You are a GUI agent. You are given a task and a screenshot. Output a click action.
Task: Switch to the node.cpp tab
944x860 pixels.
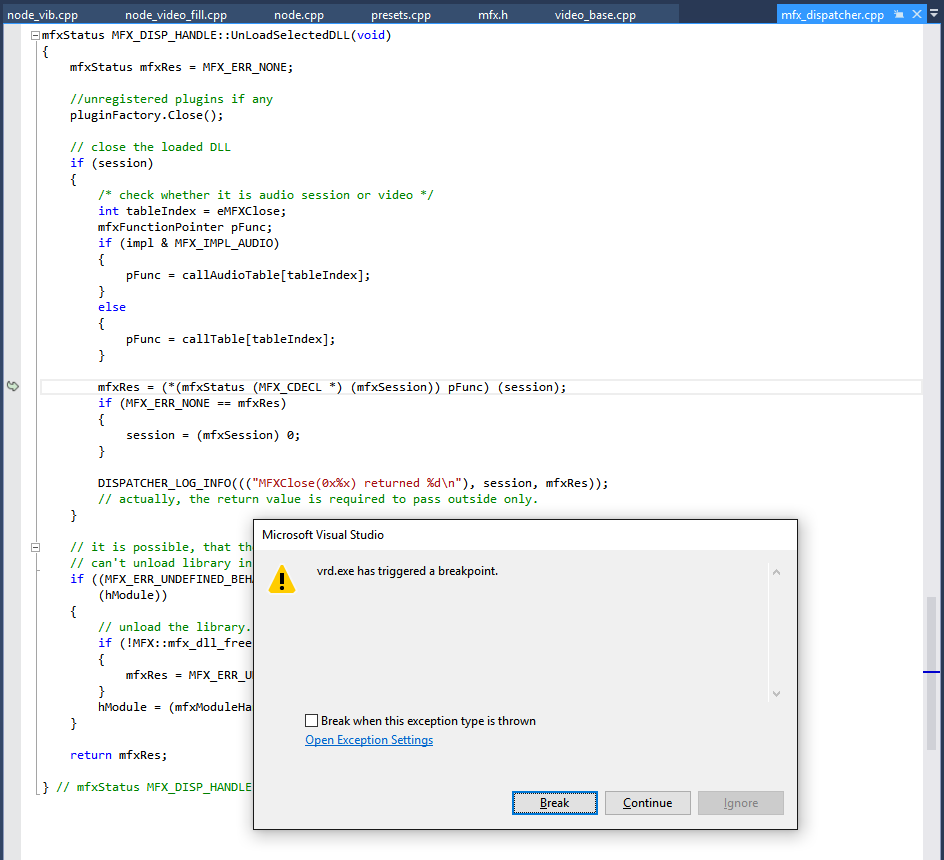pos(299,14)
